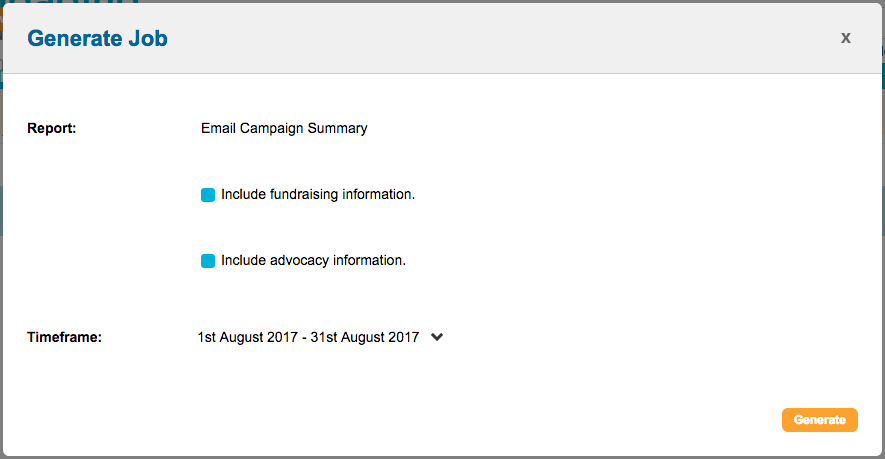Click the Timeframe: field label
Screen dimensions: 885x459
pyautogui.click(x=65, y=337)
